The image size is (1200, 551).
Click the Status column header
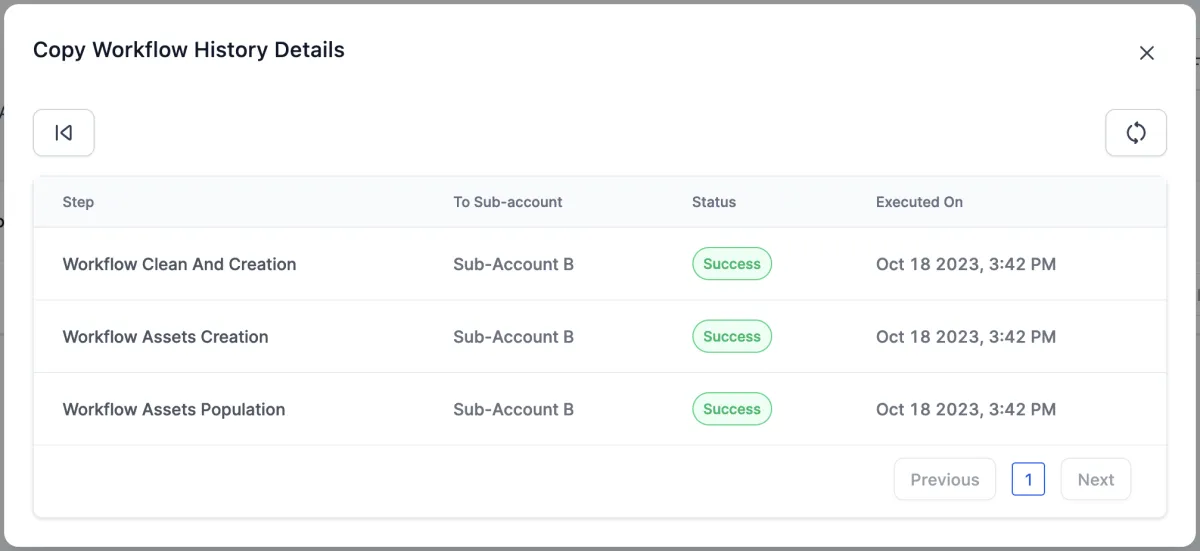pos(713,202)
